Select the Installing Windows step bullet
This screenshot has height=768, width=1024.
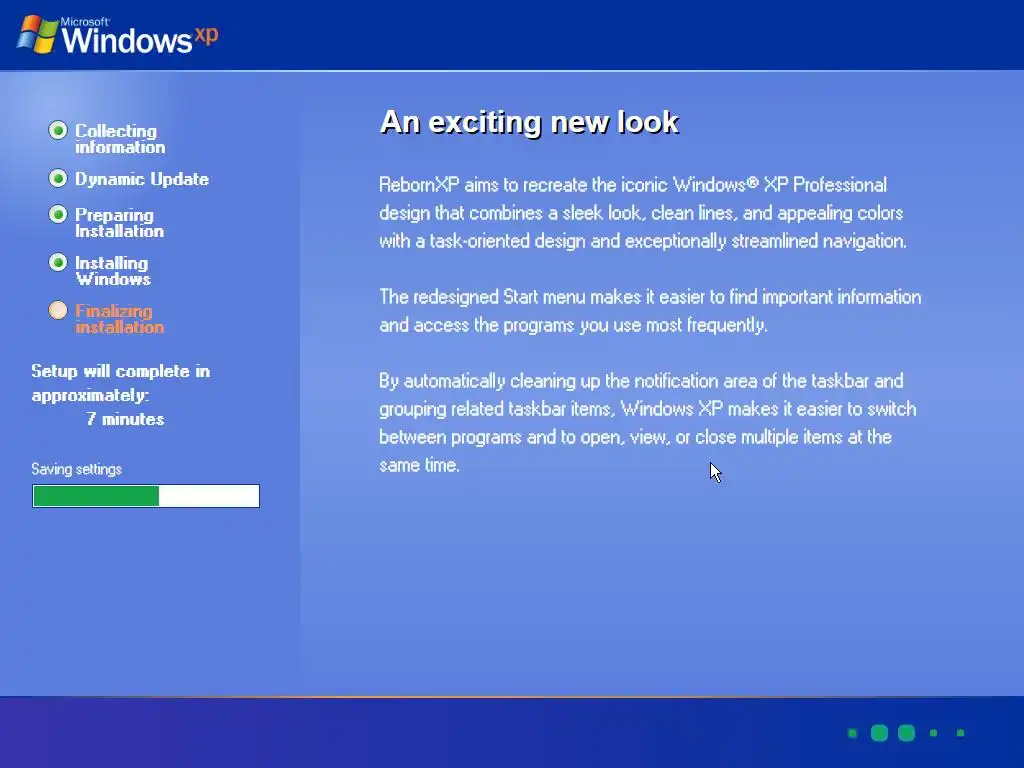[x=58, y=263]
